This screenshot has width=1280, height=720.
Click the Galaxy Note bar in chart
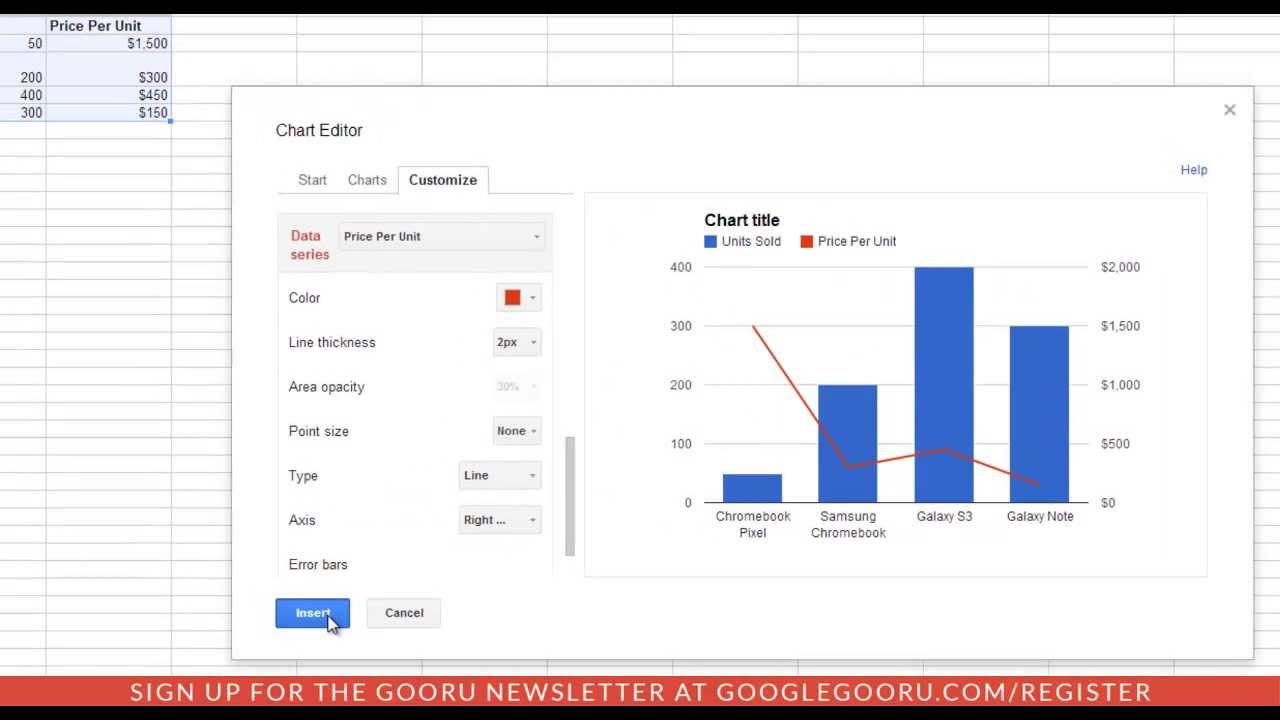tap(1039, 414)
